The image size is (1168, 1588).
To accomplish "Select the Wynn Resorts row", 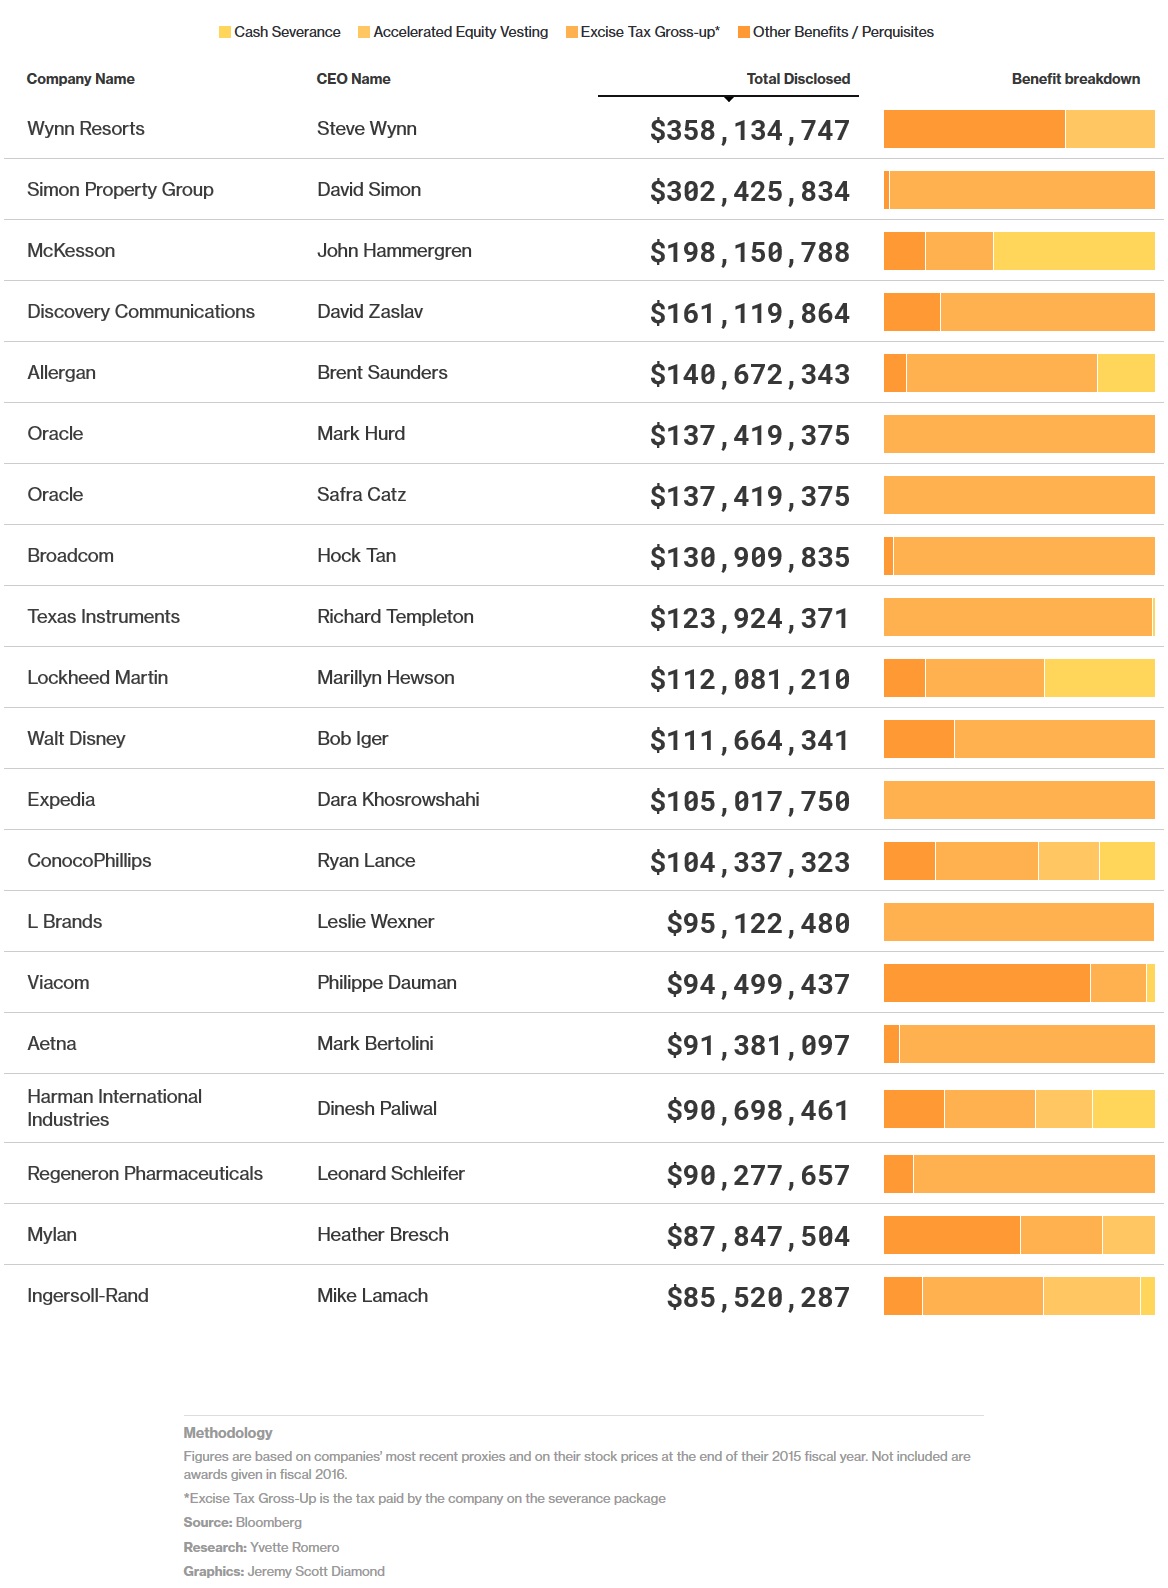I will coord(584,129).
